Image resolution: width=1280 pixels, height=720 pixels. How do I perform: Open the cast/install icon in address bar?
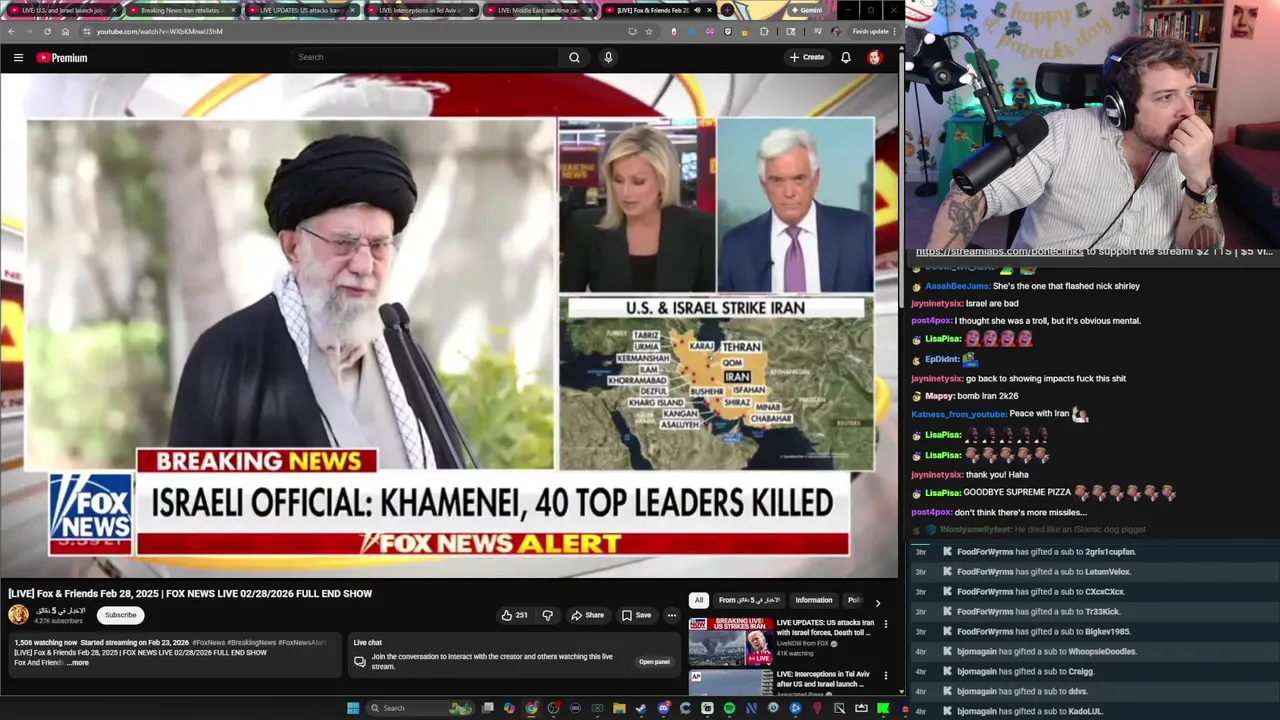click(x=632, y=31)
